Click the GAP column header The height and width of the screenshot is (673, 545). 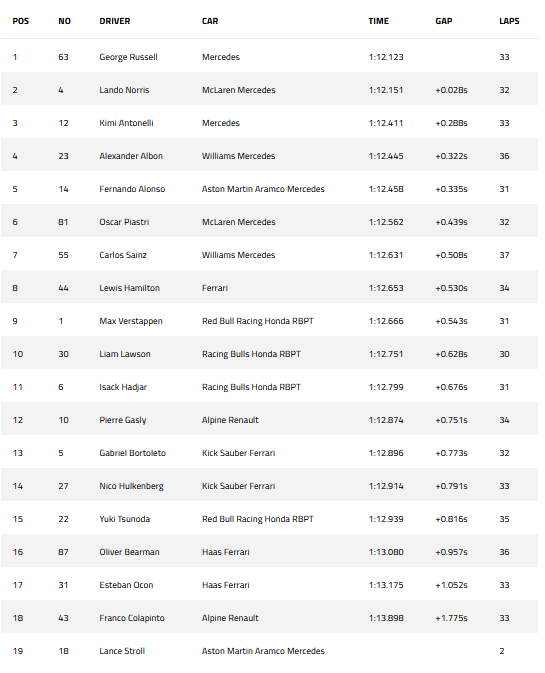[444, 21]
